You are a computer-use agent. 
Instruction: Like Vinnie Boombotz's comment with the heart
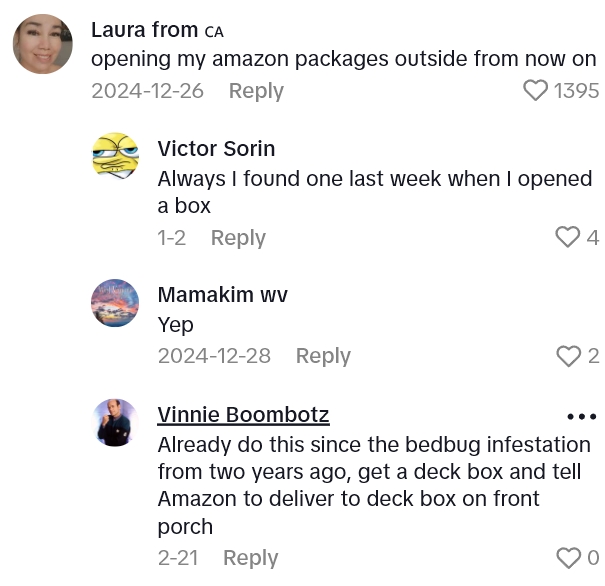[x=568, y=558]
